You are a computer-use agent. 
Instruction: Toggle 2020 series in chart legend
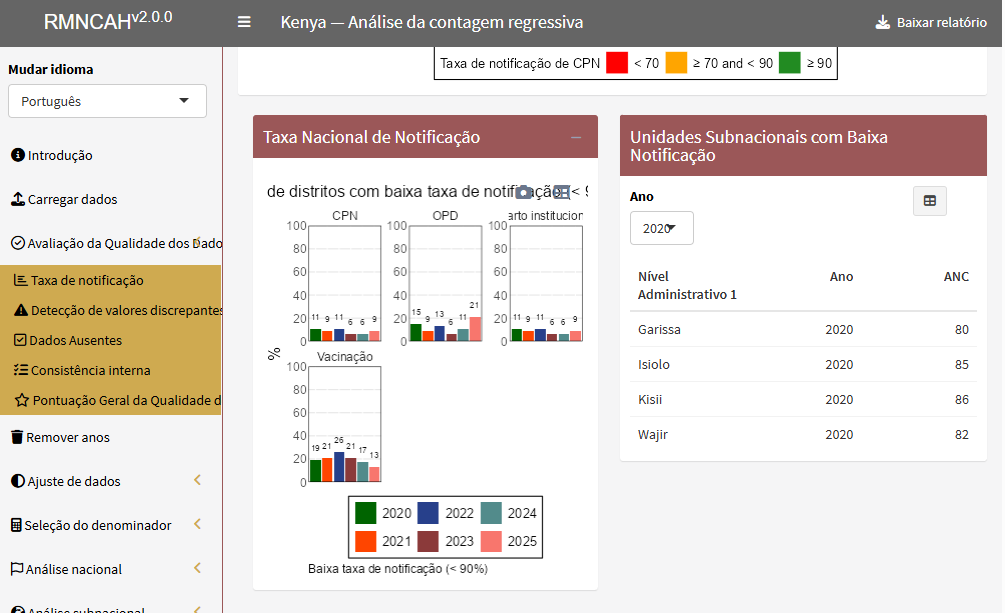coord(383,514)
